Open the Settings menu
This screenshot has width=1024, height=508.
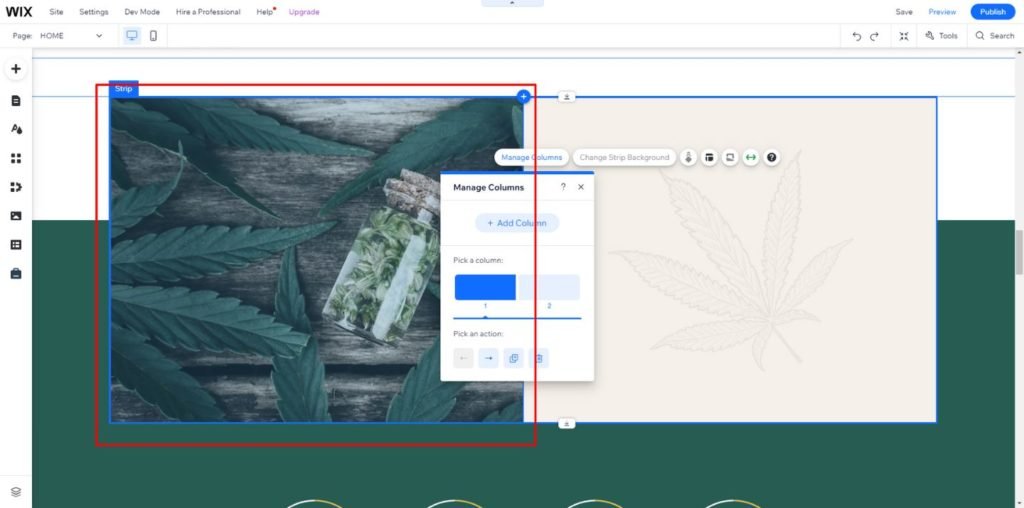click(94, 12)
